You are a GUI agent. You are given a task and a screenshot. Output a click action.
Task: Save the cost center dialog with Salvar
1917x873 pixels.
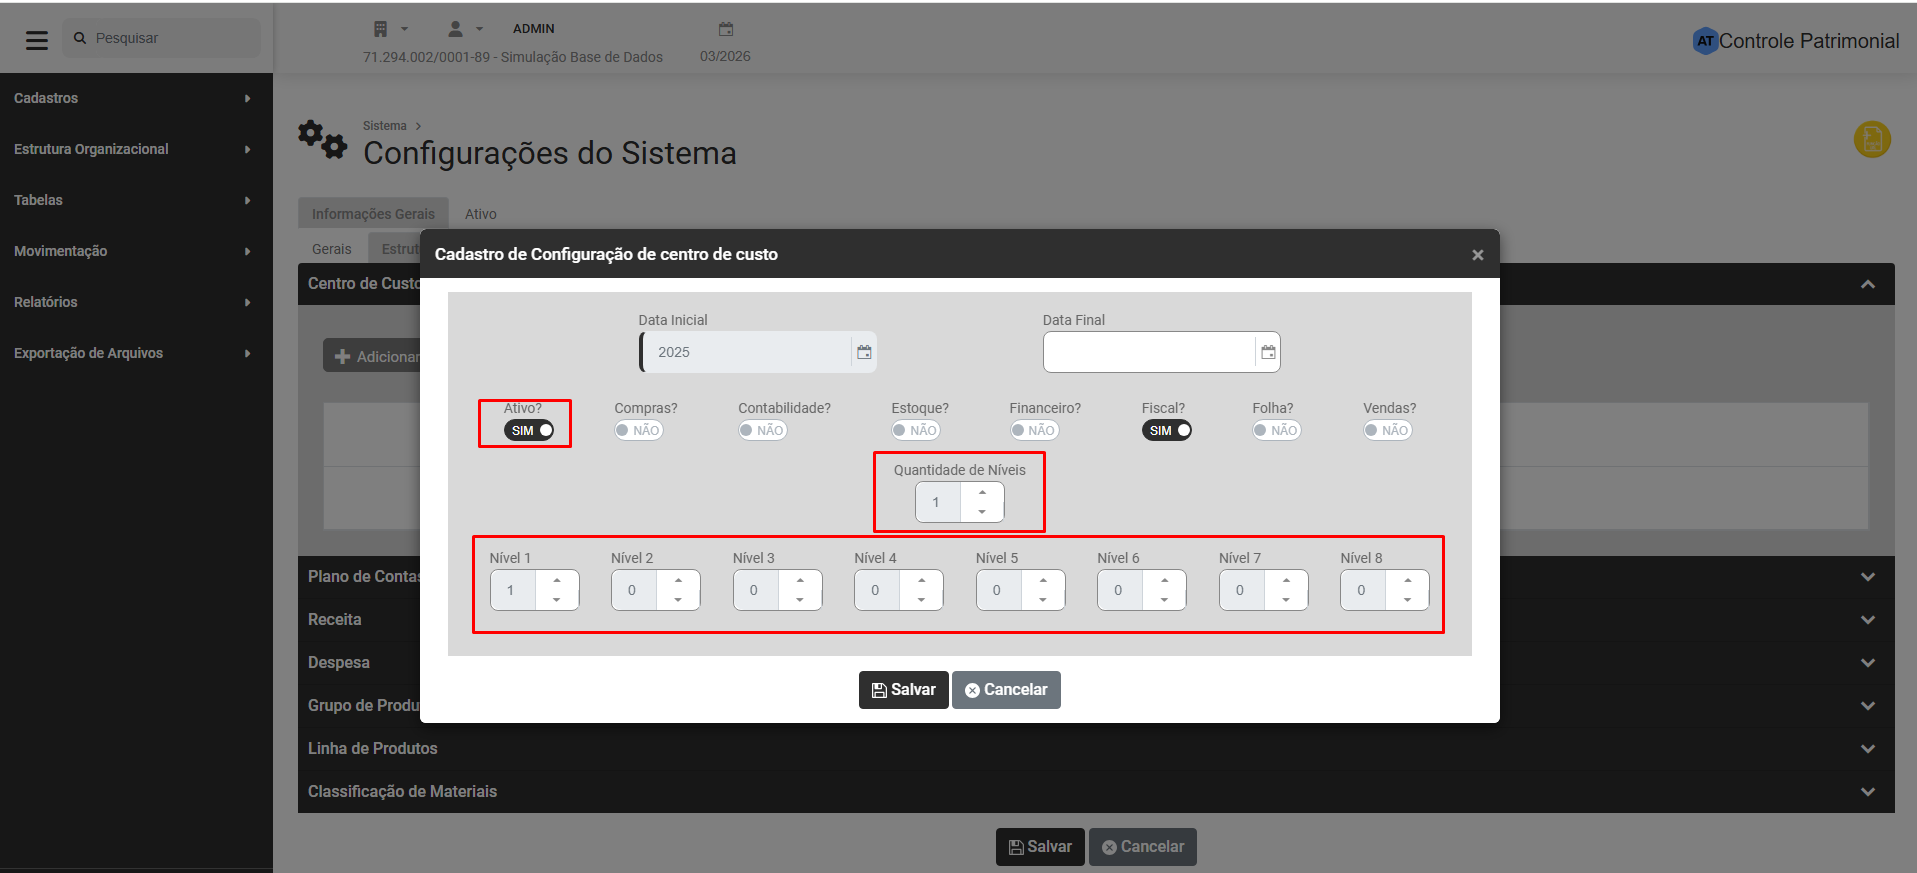point(903,690)
